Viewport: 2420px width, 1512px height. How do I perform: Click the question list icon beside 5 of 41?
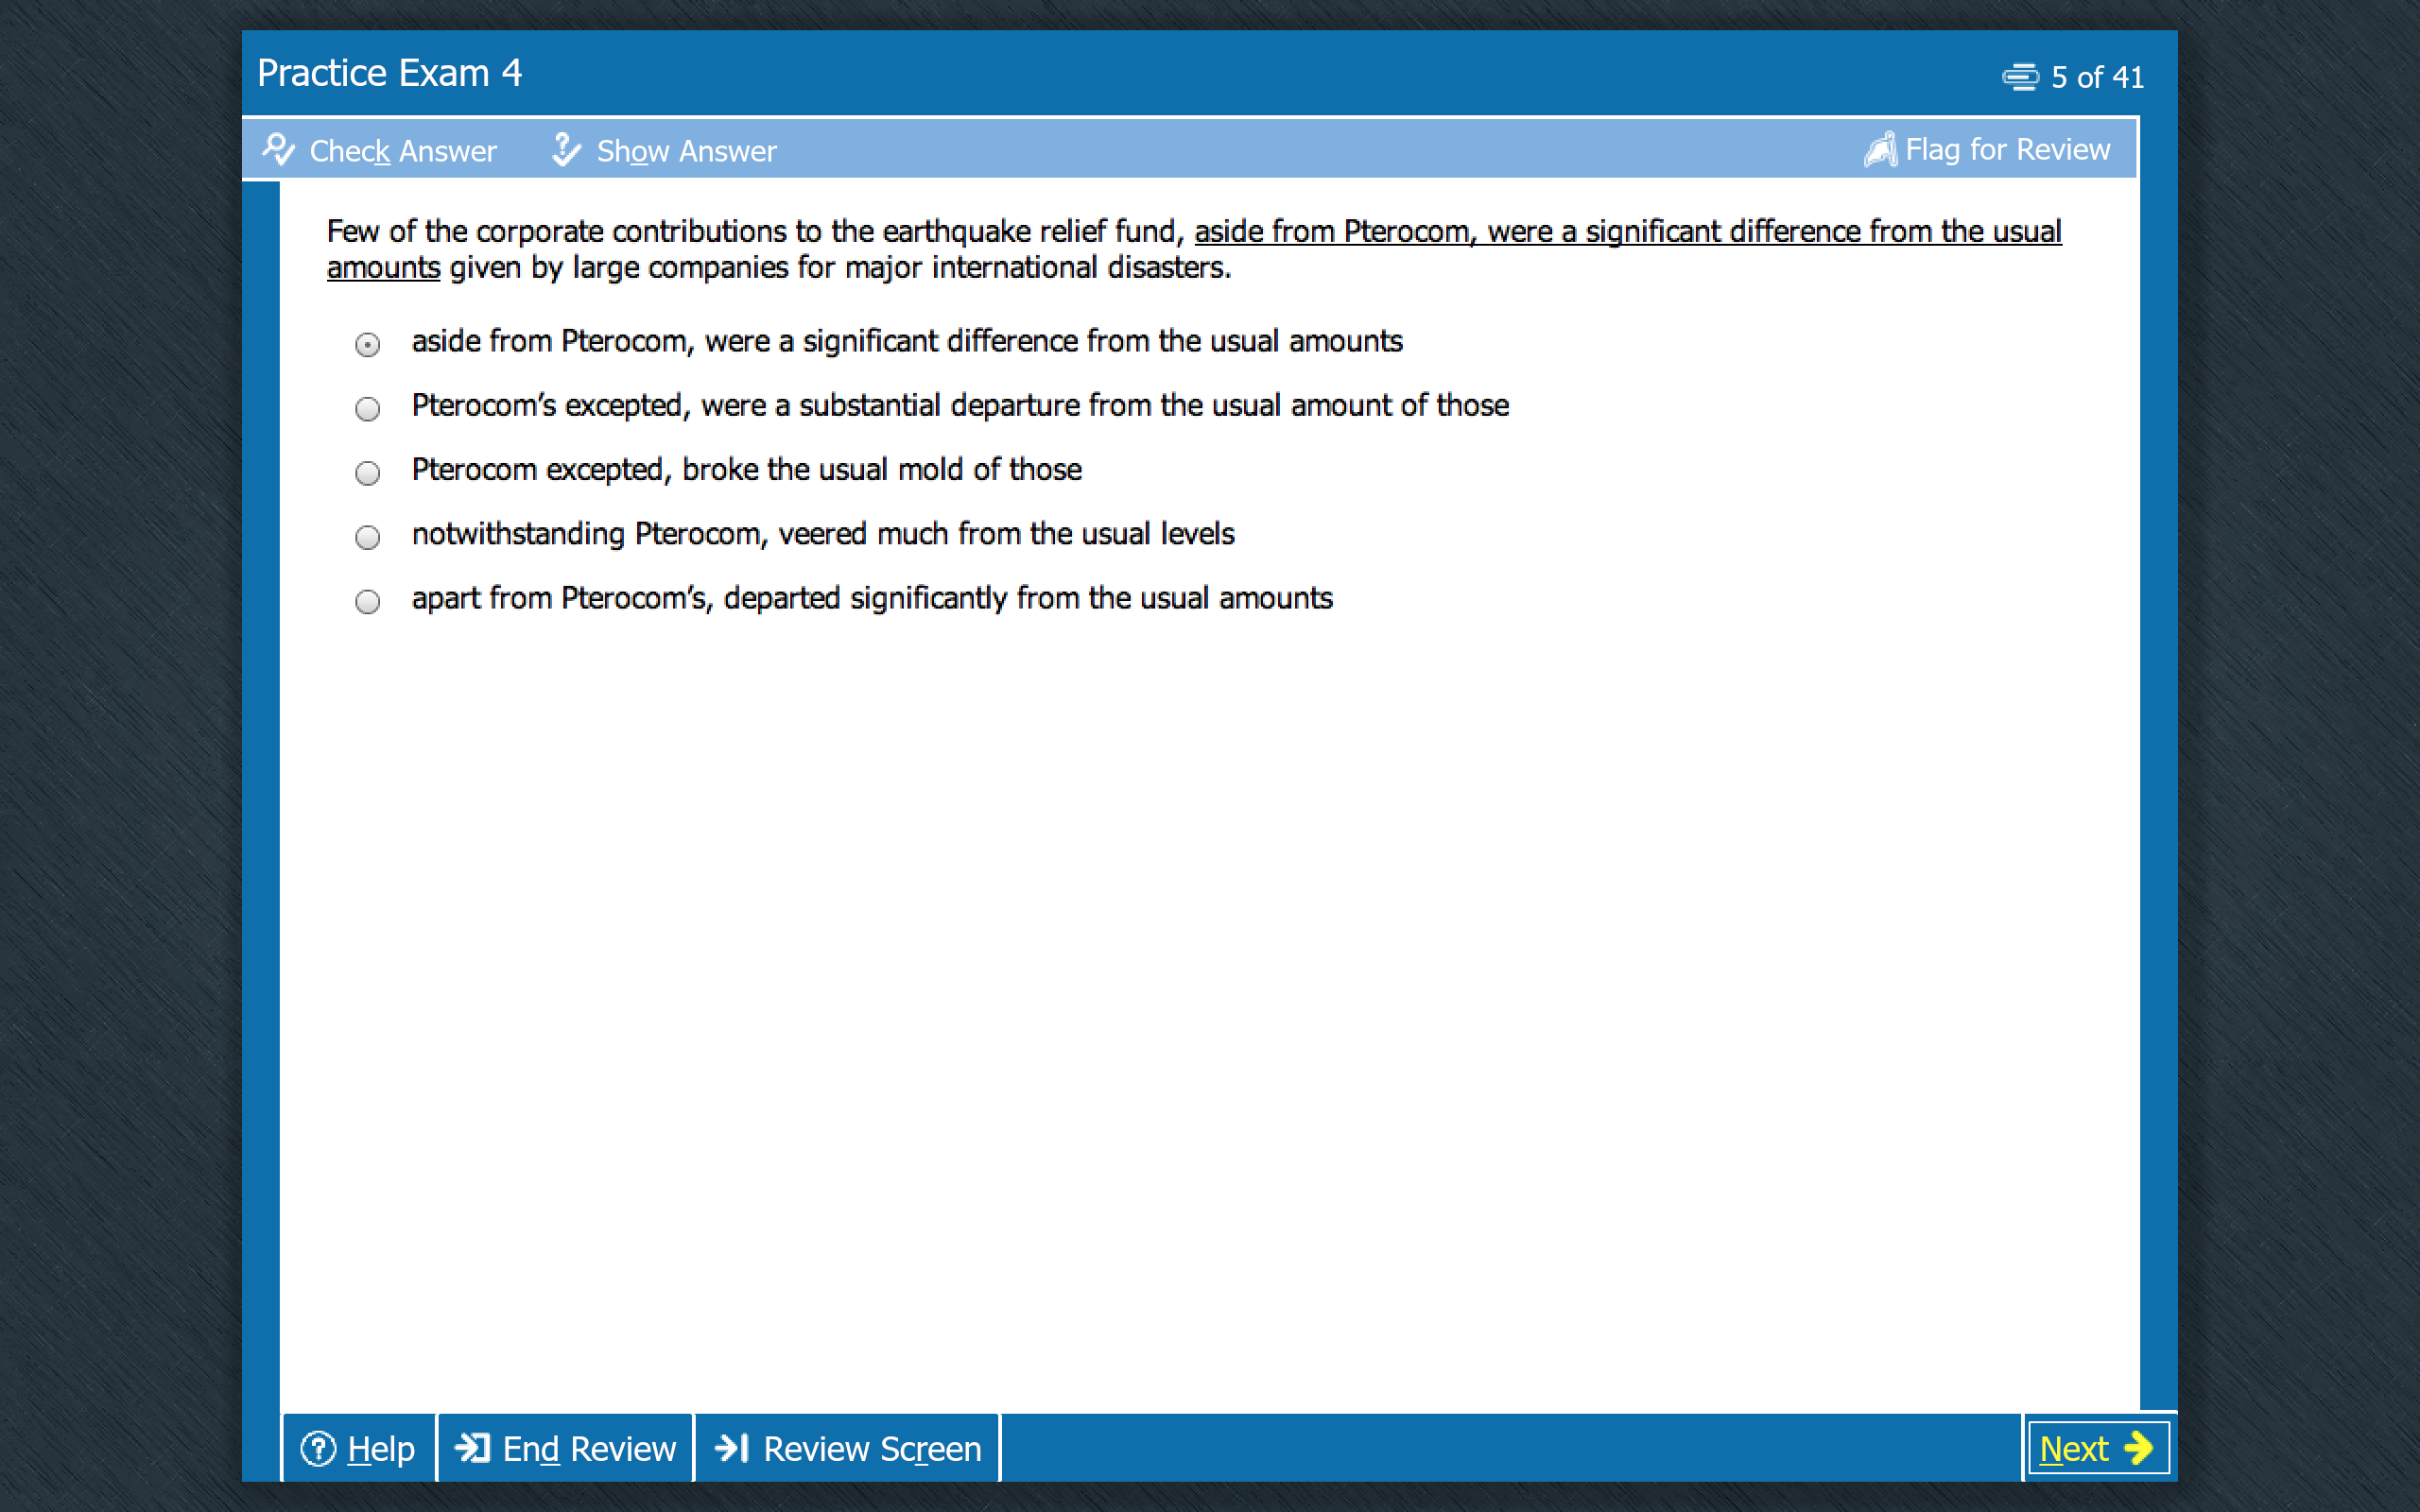click(x=2020, y=77)
